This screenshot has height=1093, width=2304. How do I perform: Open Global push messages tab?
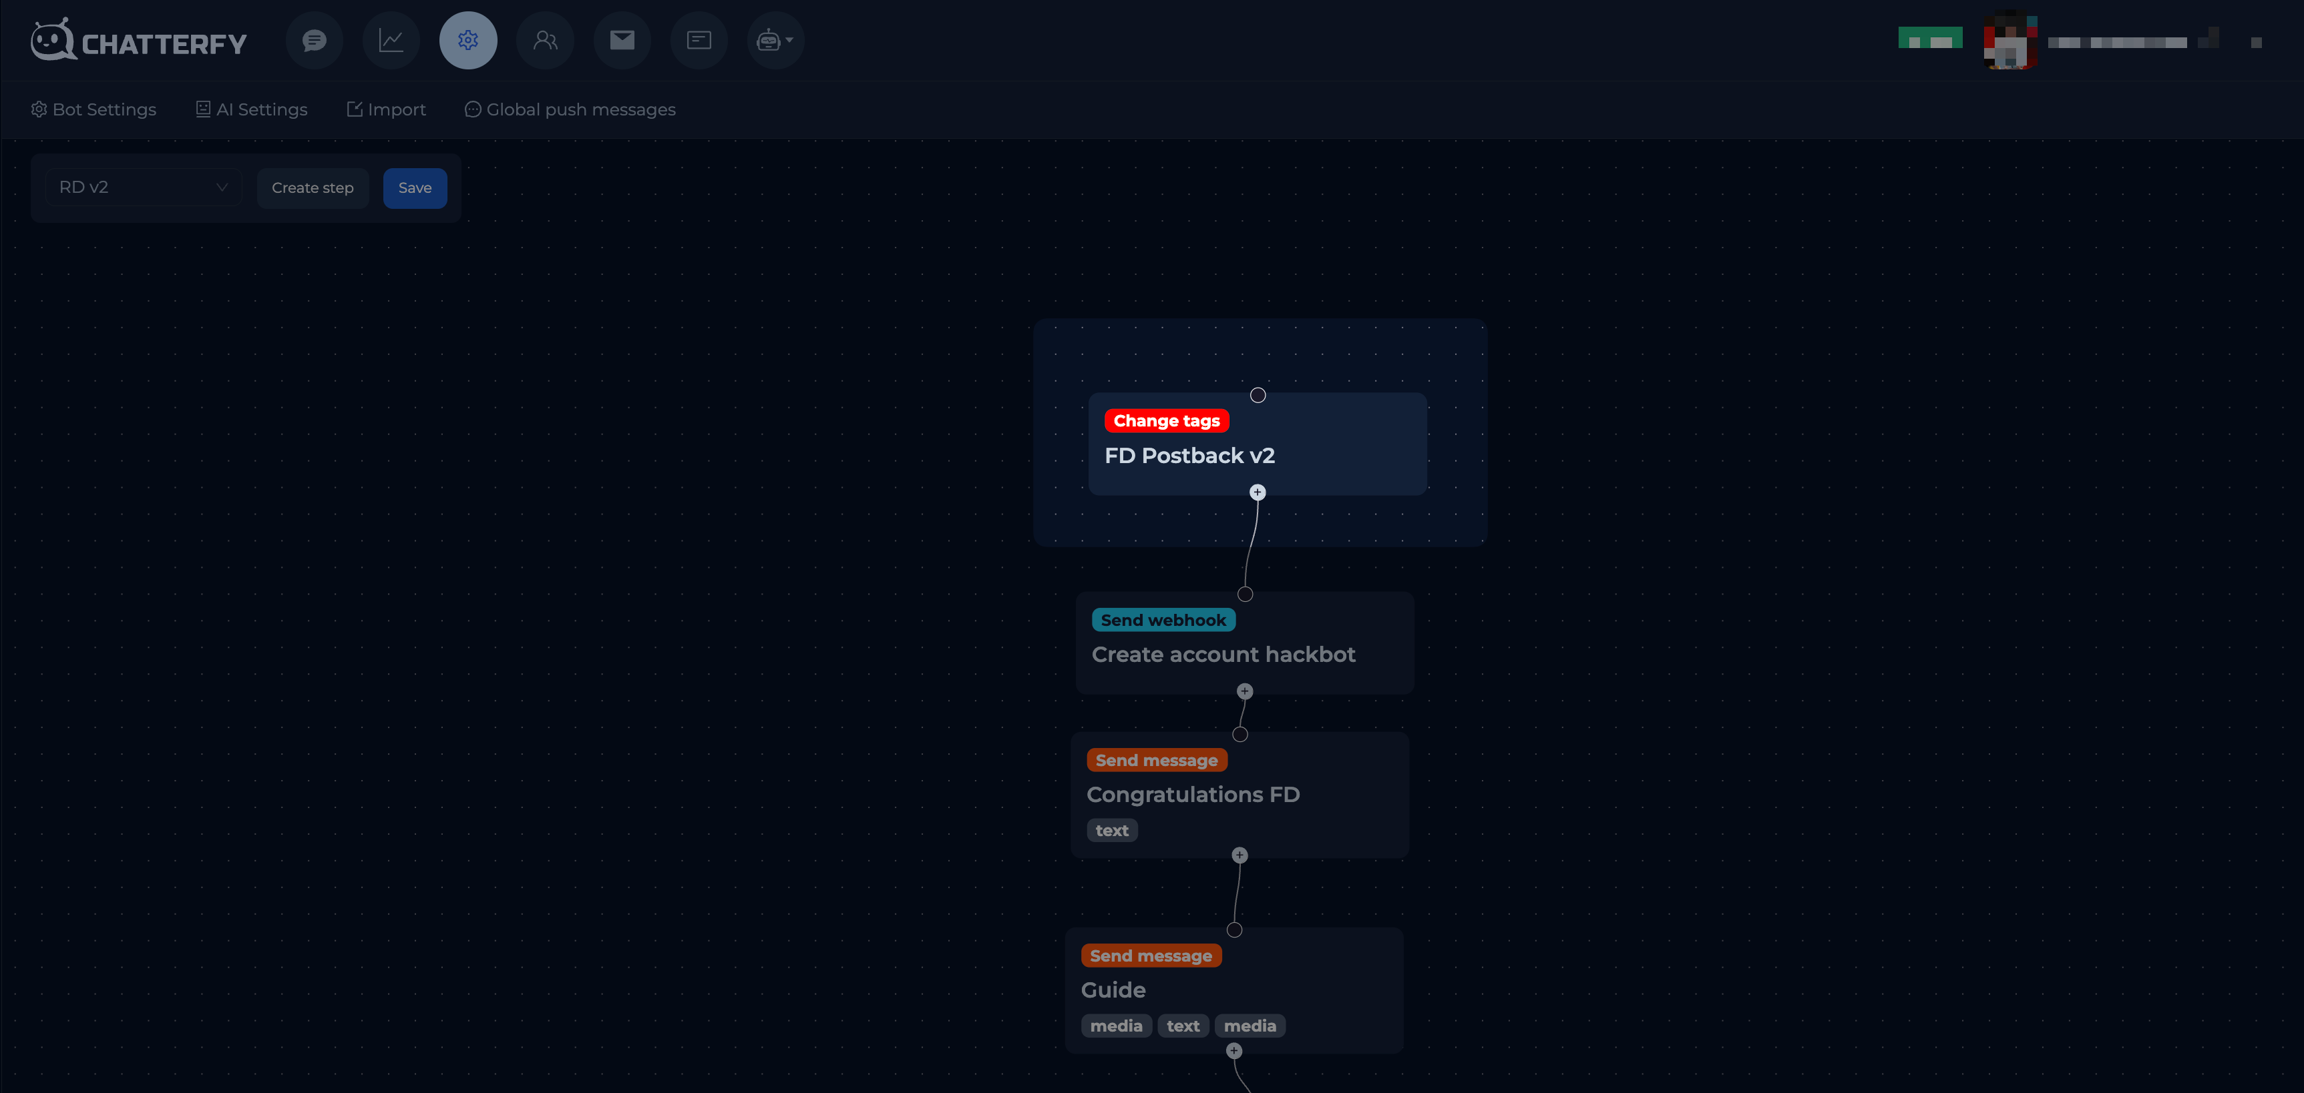tap(570, 110)
